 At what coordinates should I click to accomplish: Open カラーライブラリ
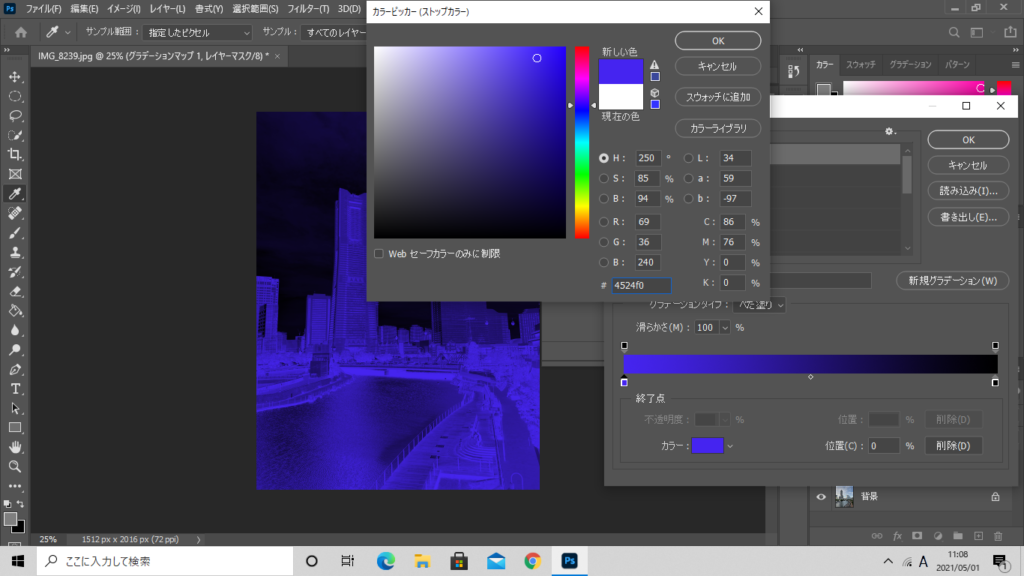click(718, 128)
